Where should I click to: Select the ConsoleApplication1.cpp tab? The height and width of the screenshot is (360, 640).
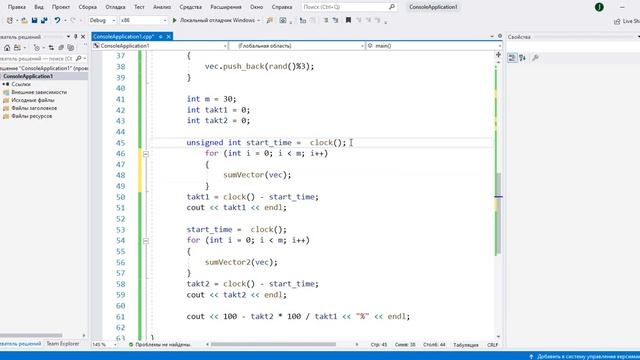click(123, 36)
